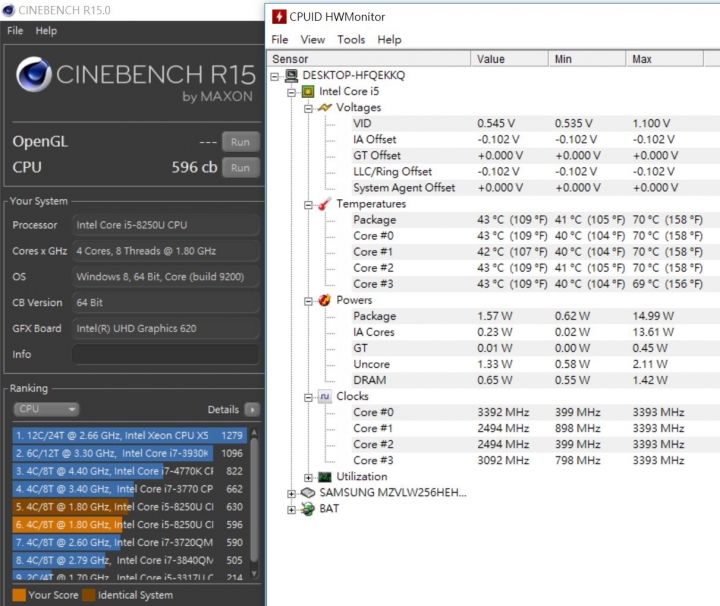The height and width of the screenshot is (606, 720).
Task: Select ranking row 8 Core i7-3840QM
Action: (x=130, y=561)
